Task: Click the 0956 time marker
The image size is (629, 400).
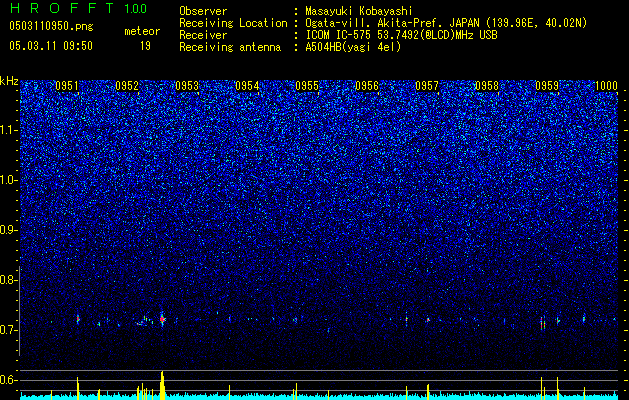Action: (367, 86)
